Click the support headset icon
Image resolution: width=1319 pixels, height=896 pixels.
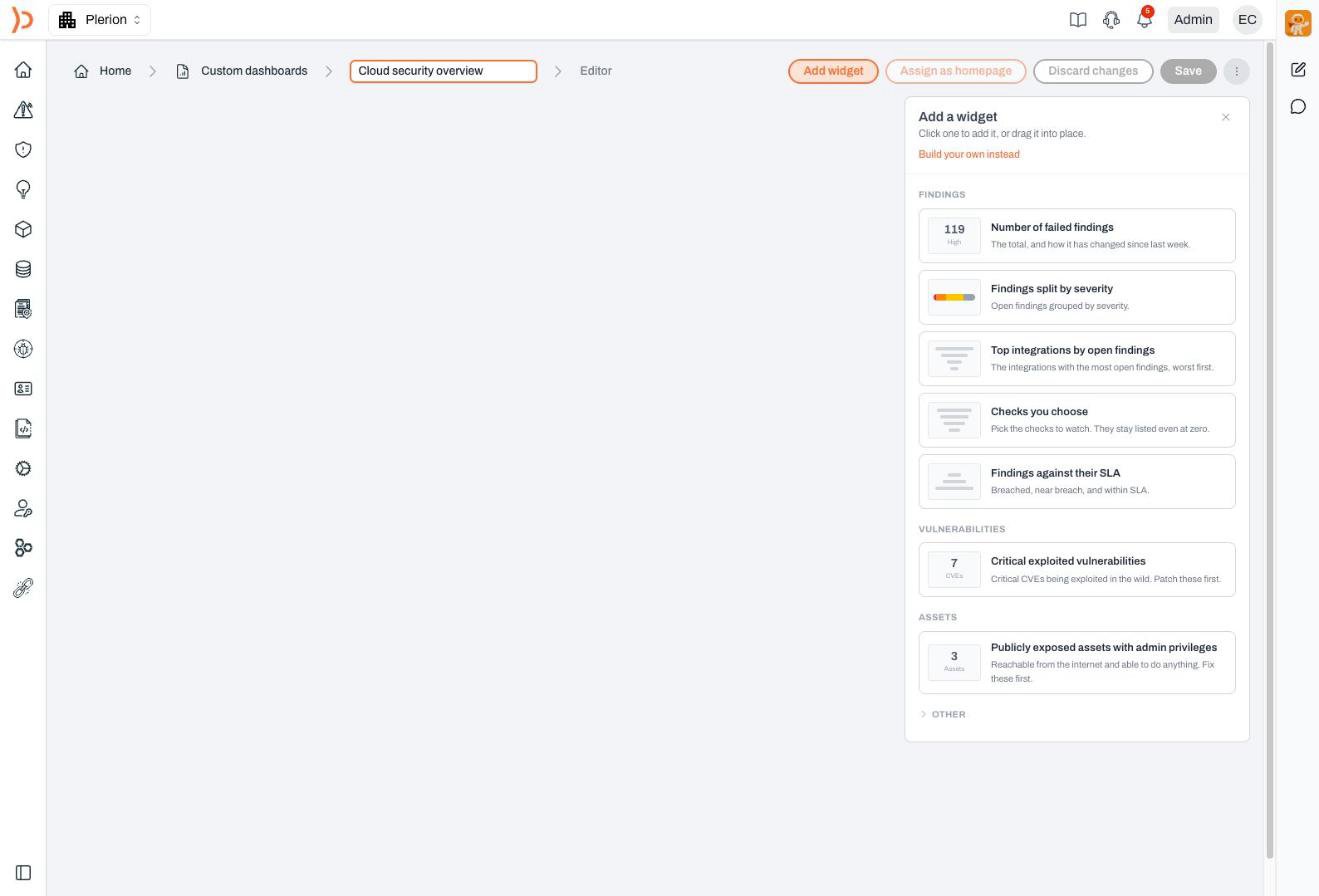[1111, 20]
